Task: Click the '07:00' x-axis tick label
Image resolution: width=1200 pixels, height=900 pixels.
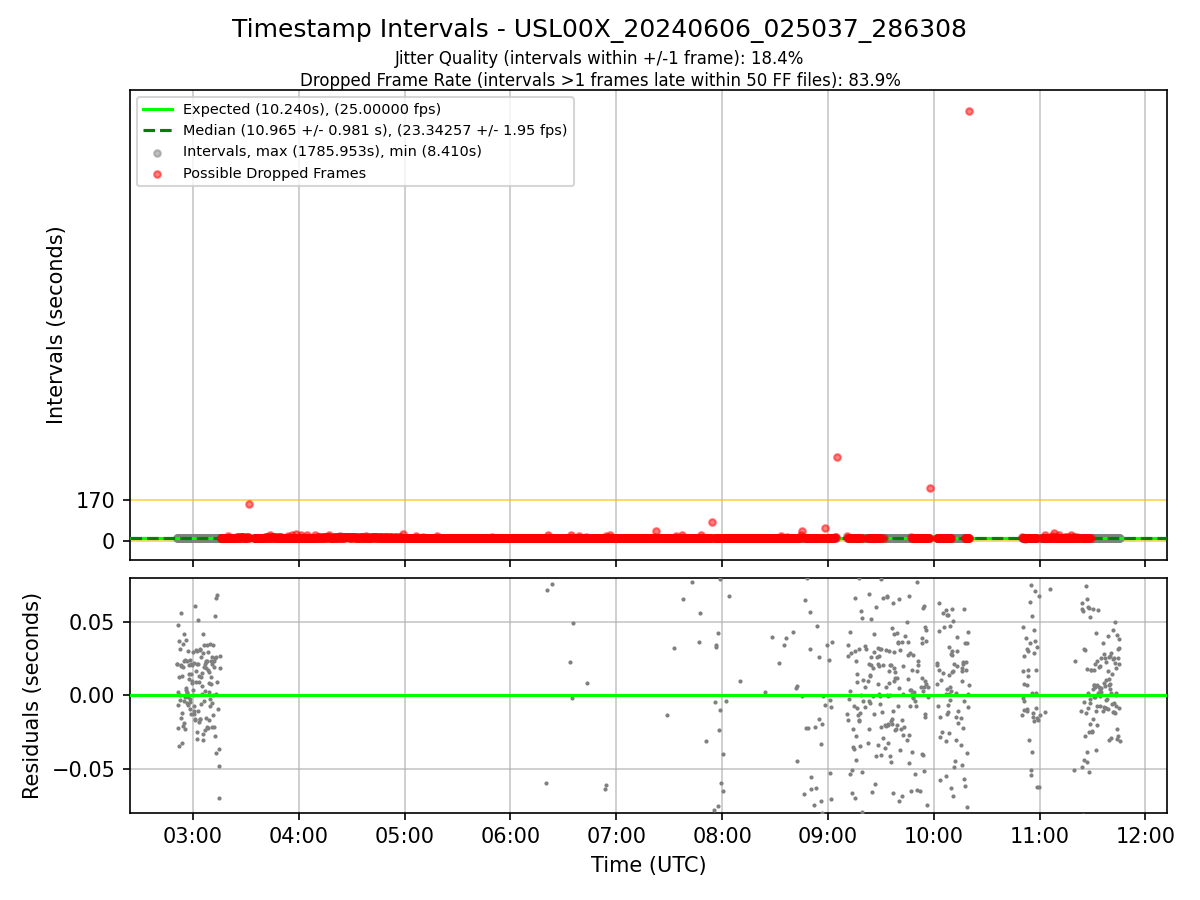Action: [x=616, y=834]
